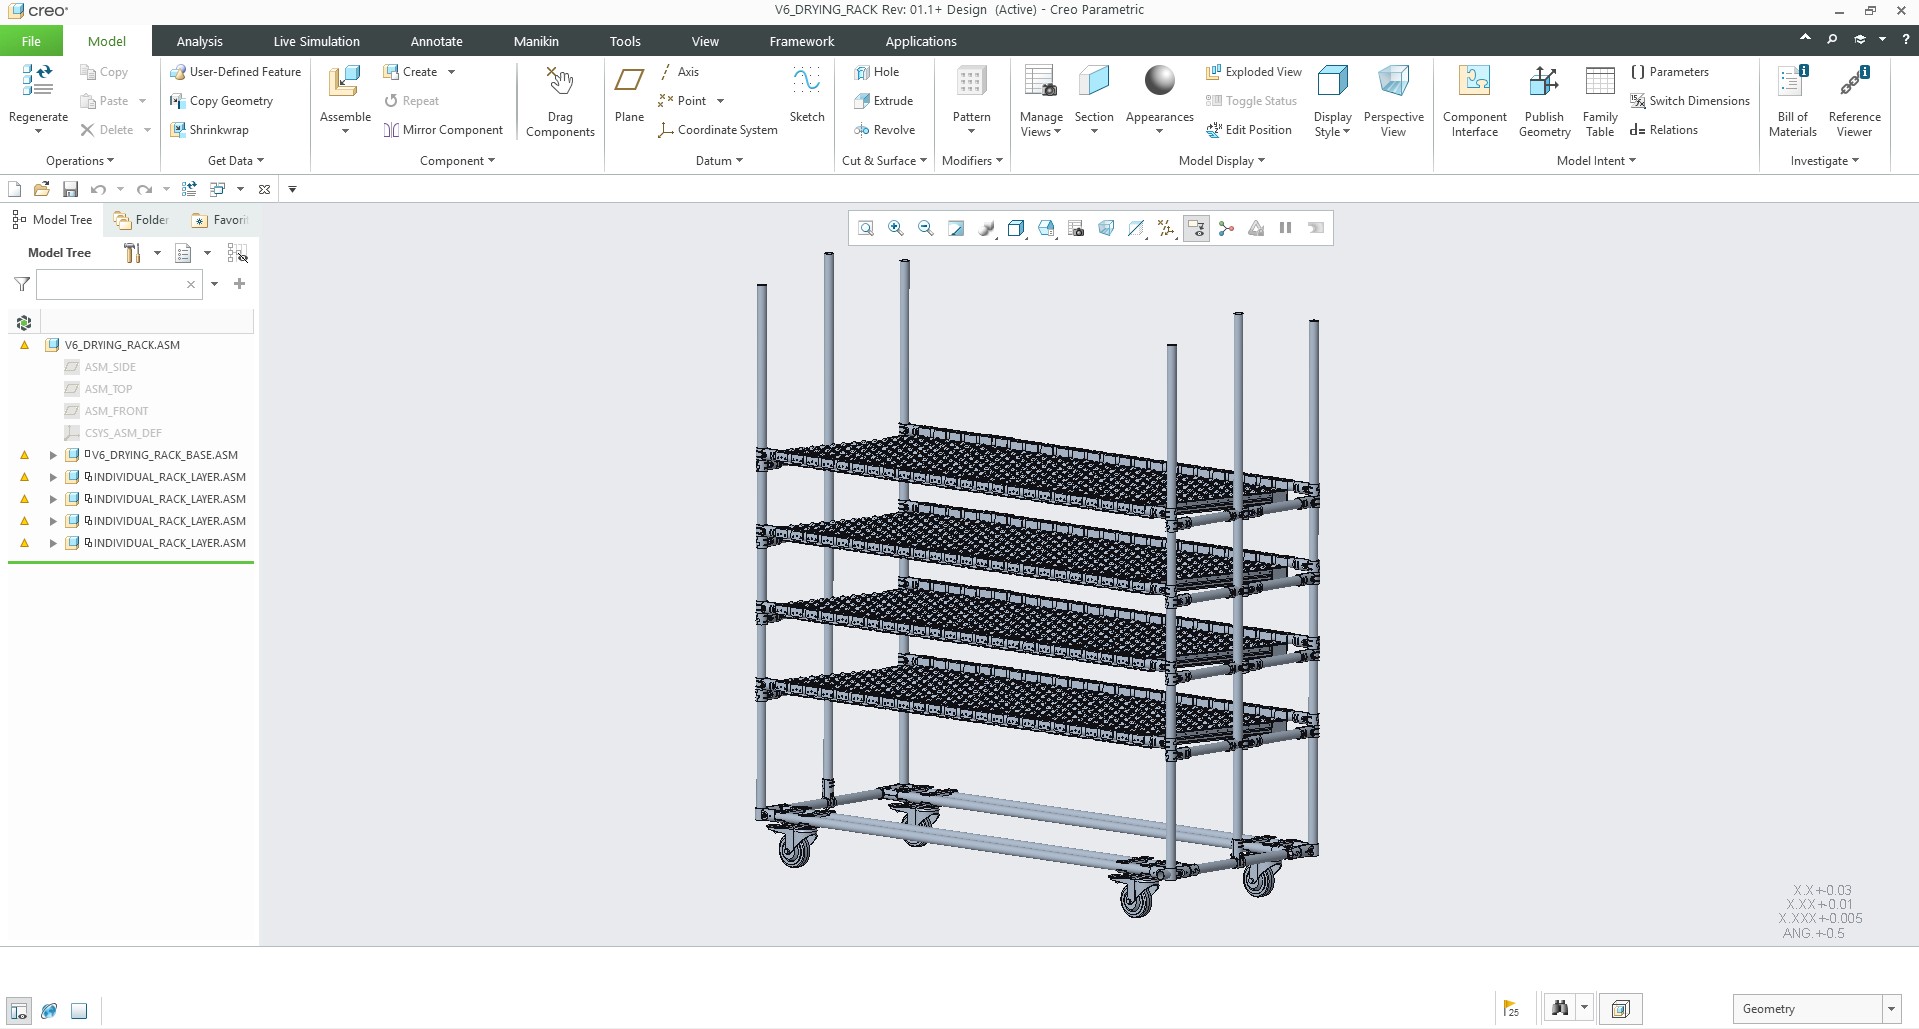
Task: Expand the Model Display group menu
Action: [x=1222, y=161]
